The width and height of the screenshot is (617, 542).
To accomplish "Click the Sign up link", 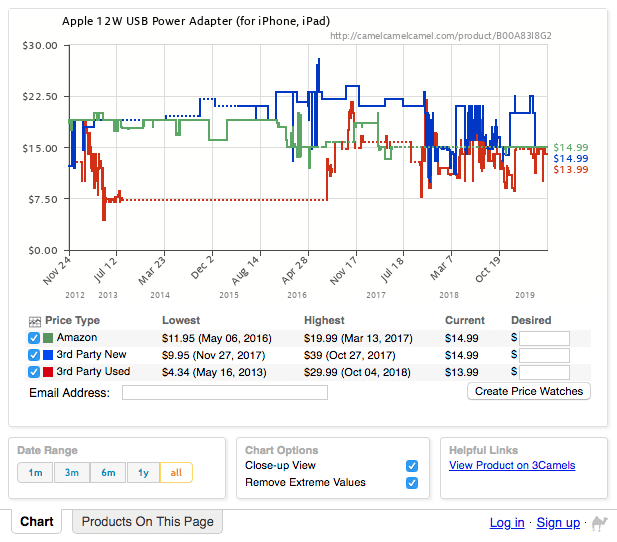I will pyautogui.click(x=558, y=523).
